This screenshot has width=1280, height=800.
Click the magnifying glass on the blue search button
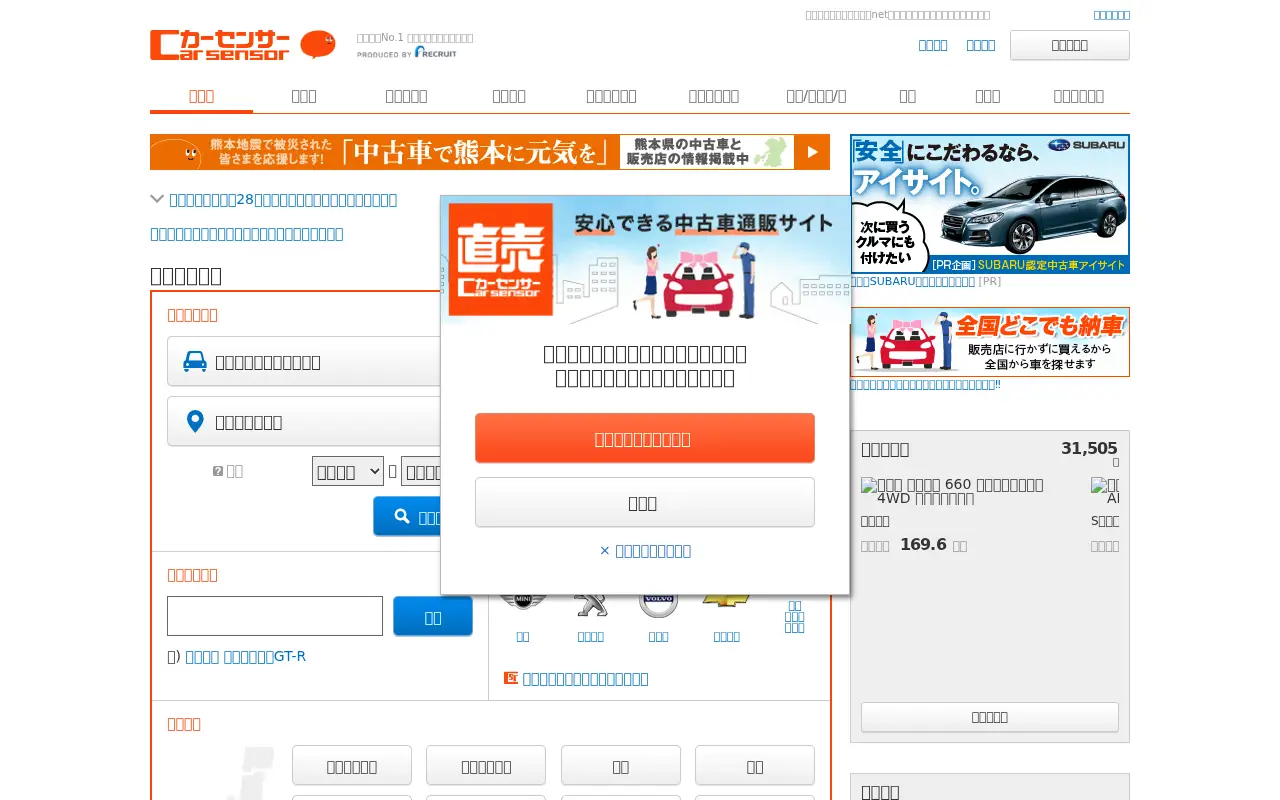402,516
